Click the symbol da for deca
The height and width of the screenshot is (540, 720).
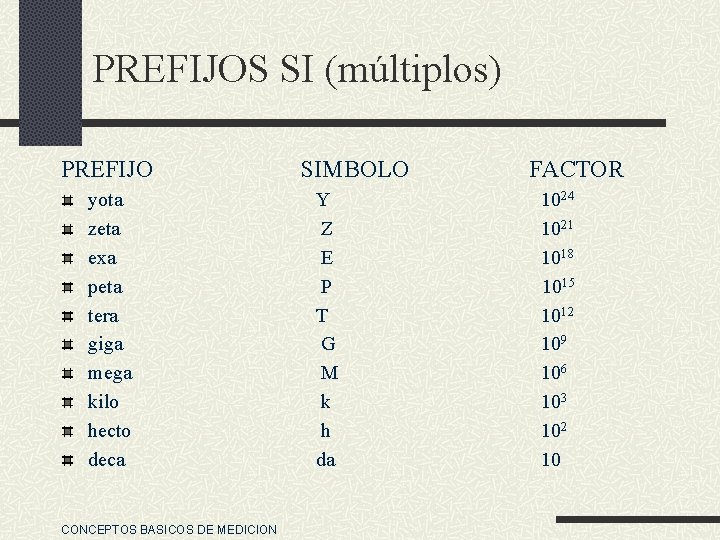pos(326,460)
